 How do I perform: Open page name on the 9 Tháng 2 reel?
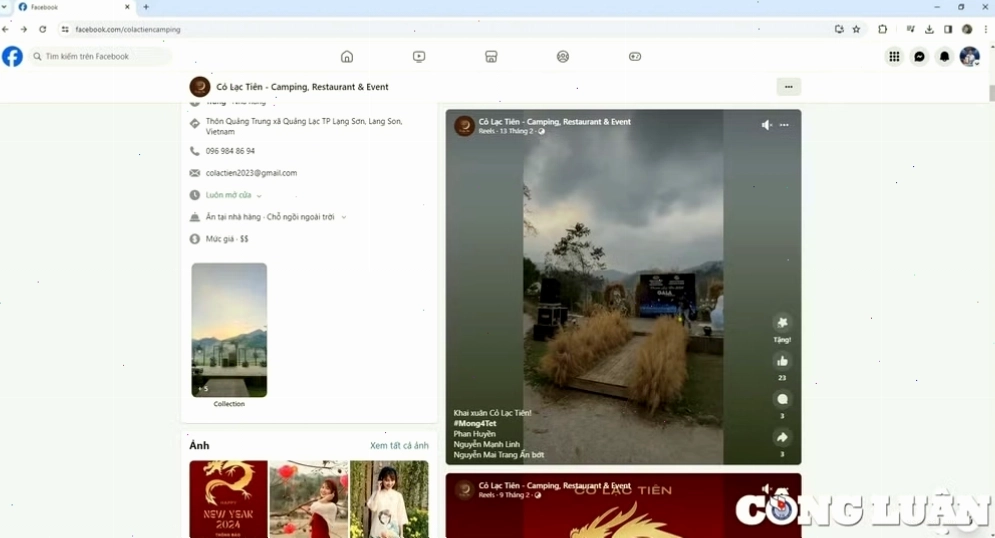coord(555,485)
